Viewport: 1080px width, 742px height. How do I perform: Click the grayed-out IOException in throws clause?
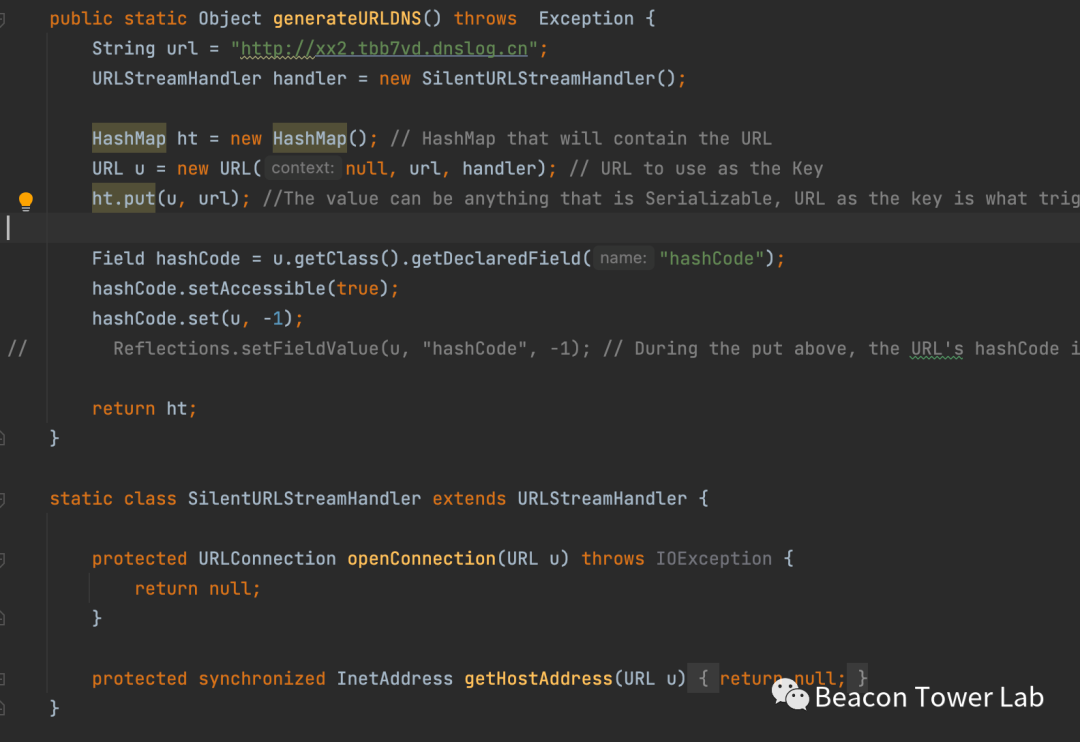(x=713, y=559)
